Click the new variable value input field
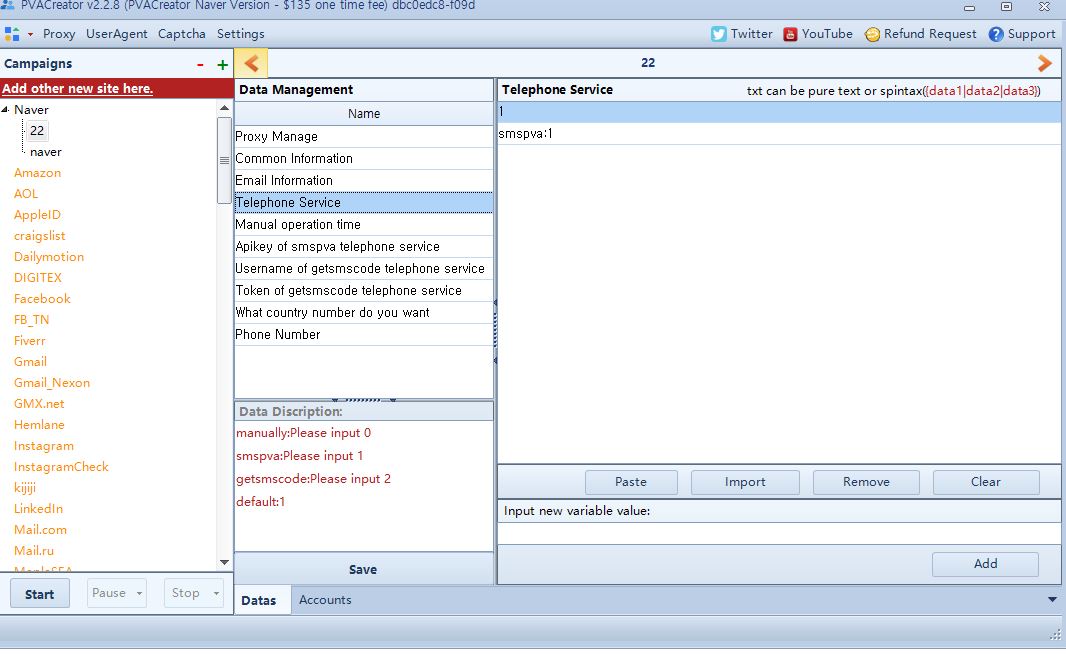 click(x=778, y=533)
